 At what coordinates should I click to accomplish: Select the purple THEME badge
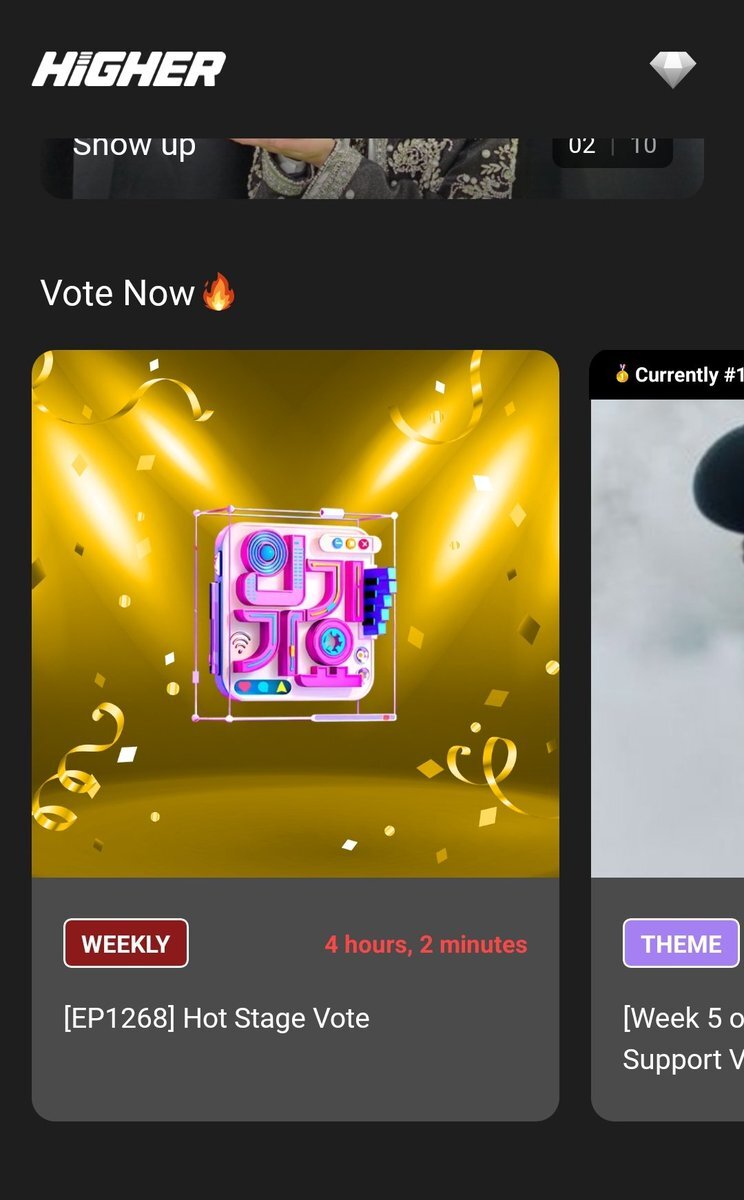coord(681,943)
